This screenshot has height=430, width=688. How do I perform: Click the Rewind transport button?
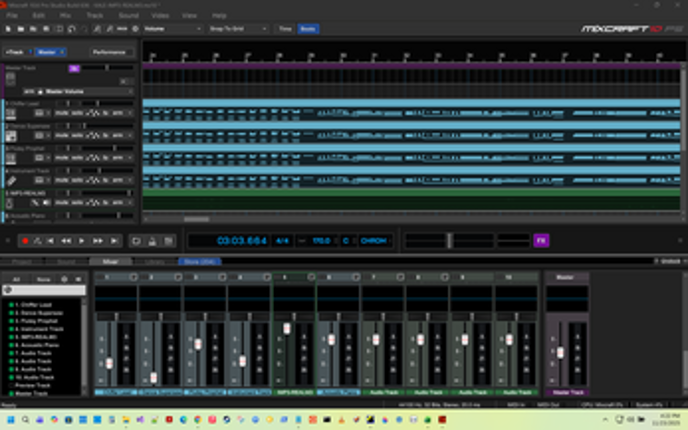66,241
